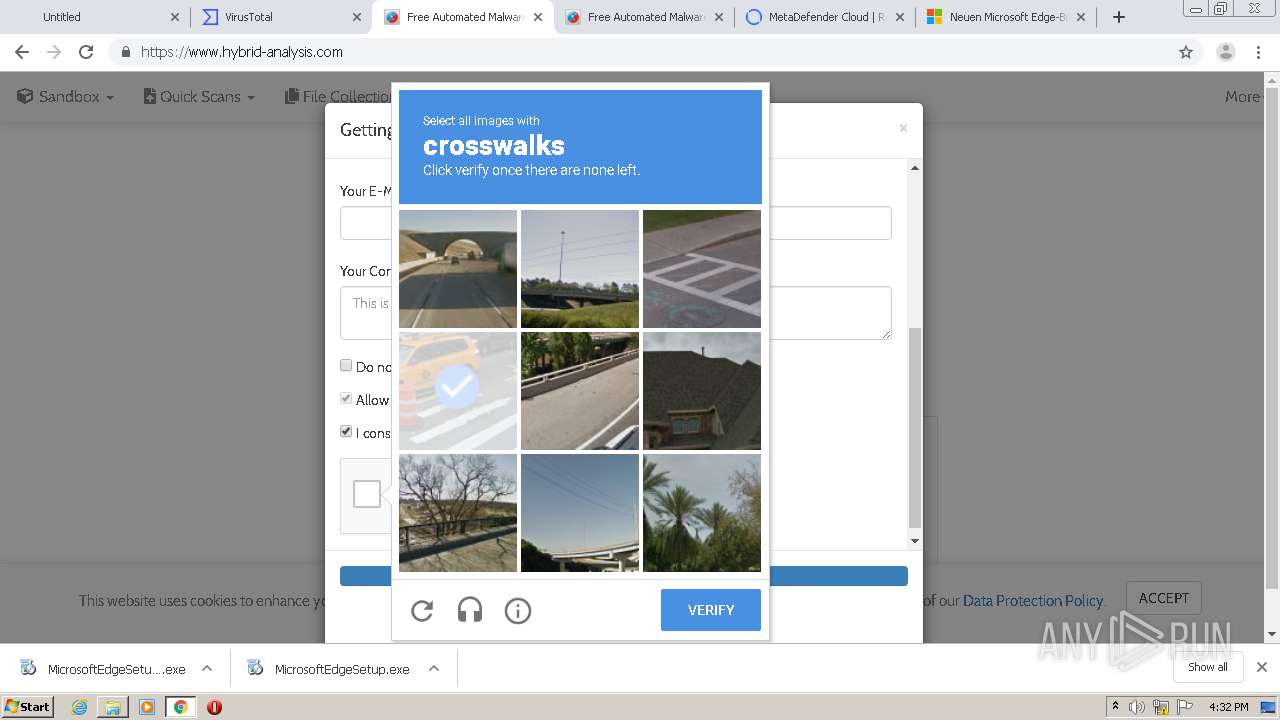The height and width of the screenshot is (720, 1280).
Task: Select the palm trees image tile
Action: pyautogui.click(x=702, y=513)
